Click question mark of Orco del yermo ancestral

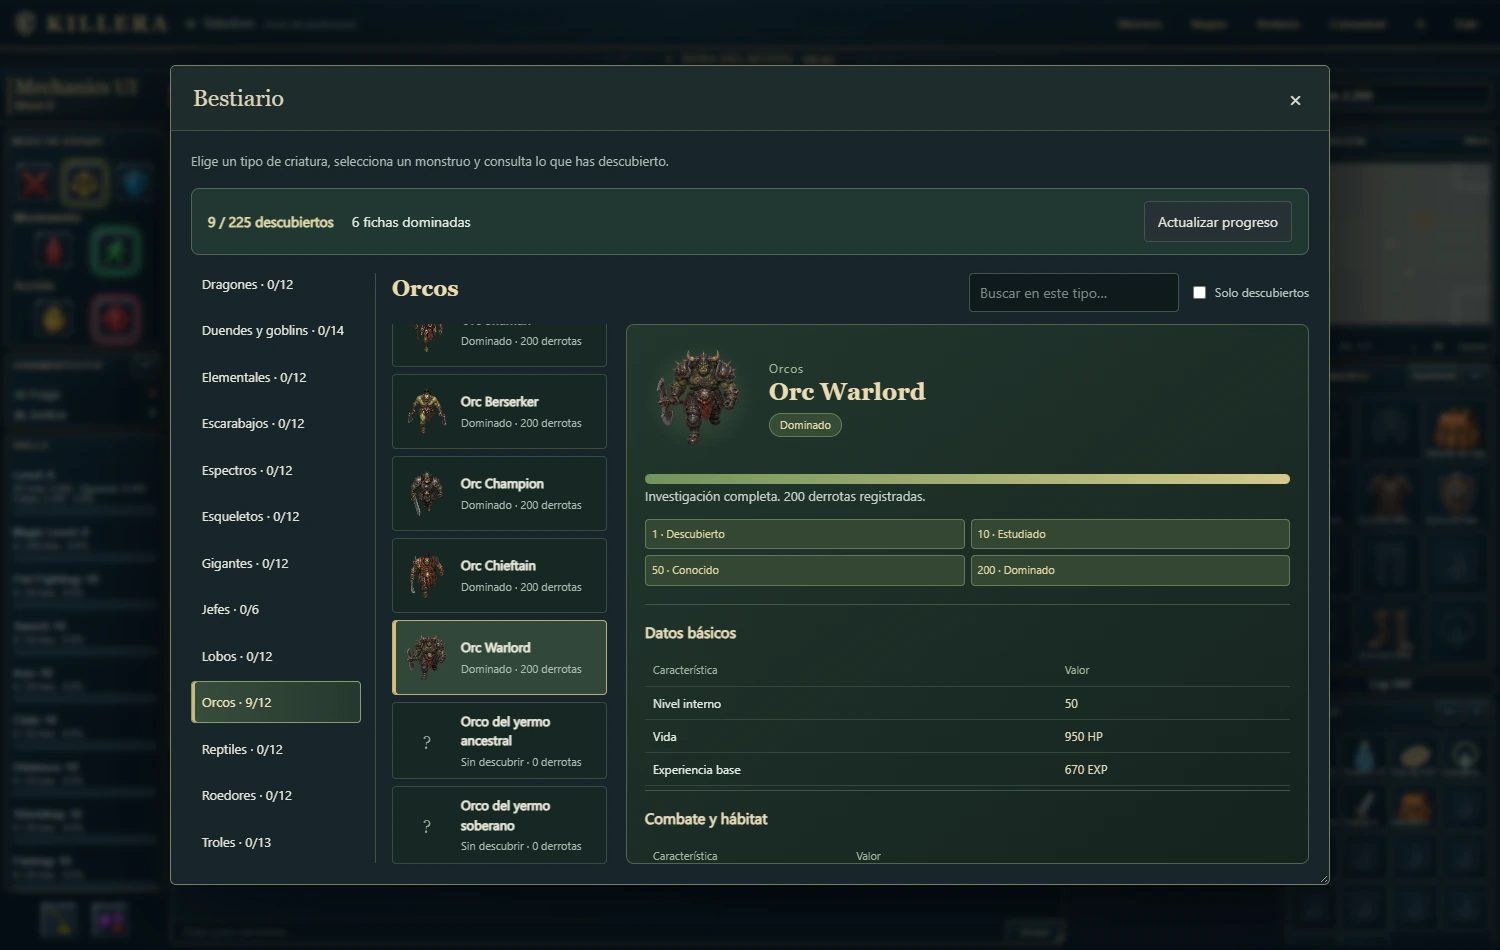(x=427, y=742)
